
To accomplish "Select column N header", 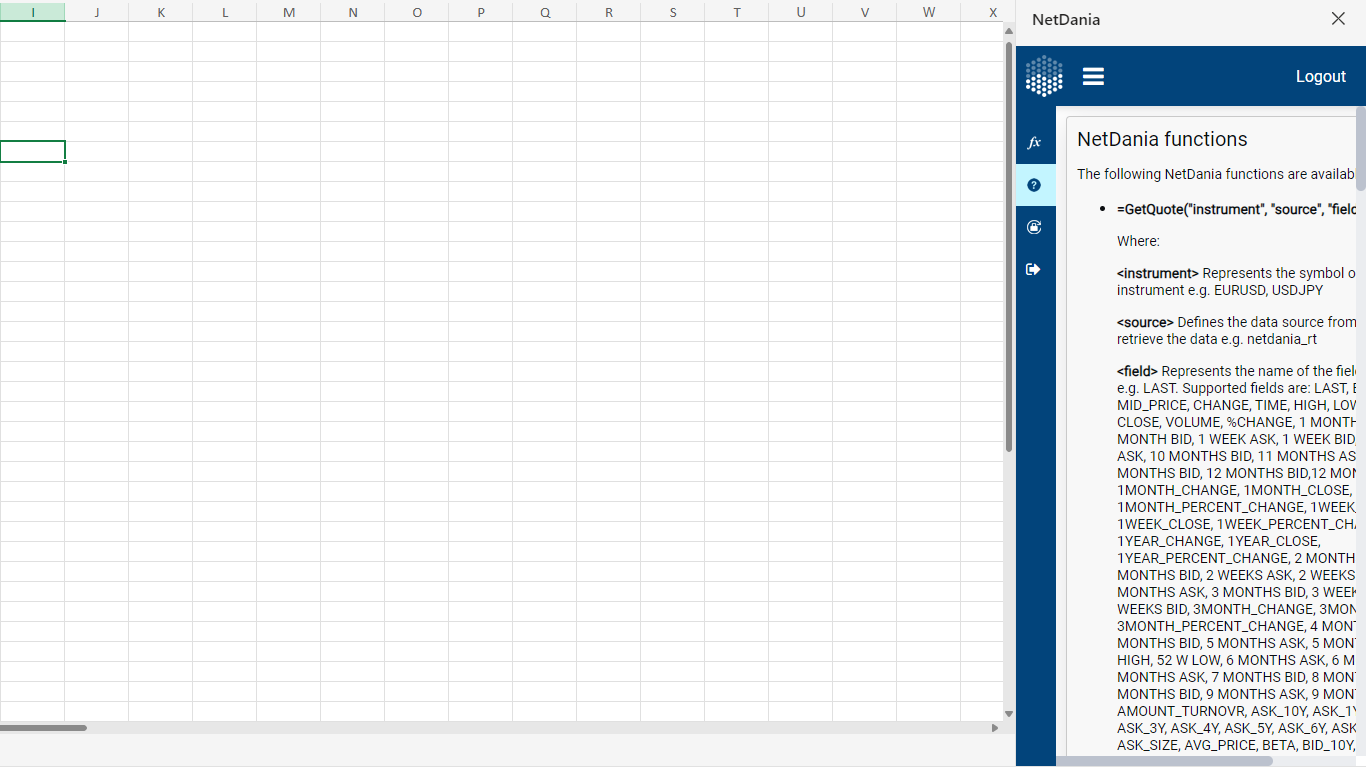I will (353, 12).
